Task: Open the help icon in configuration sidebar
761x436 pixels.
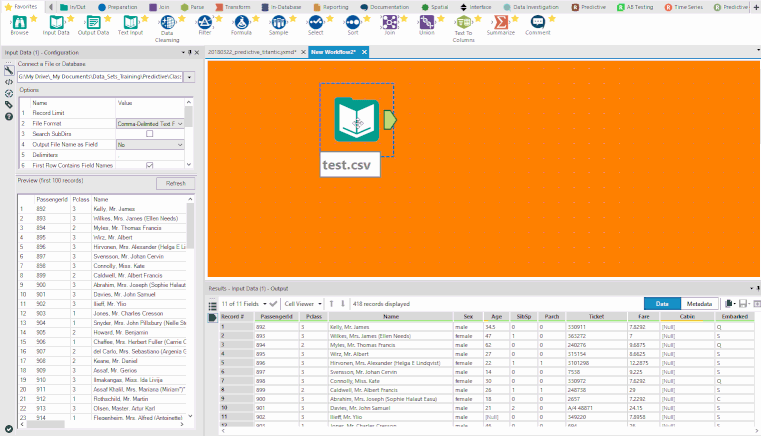Action: click(x=8, y=116)
